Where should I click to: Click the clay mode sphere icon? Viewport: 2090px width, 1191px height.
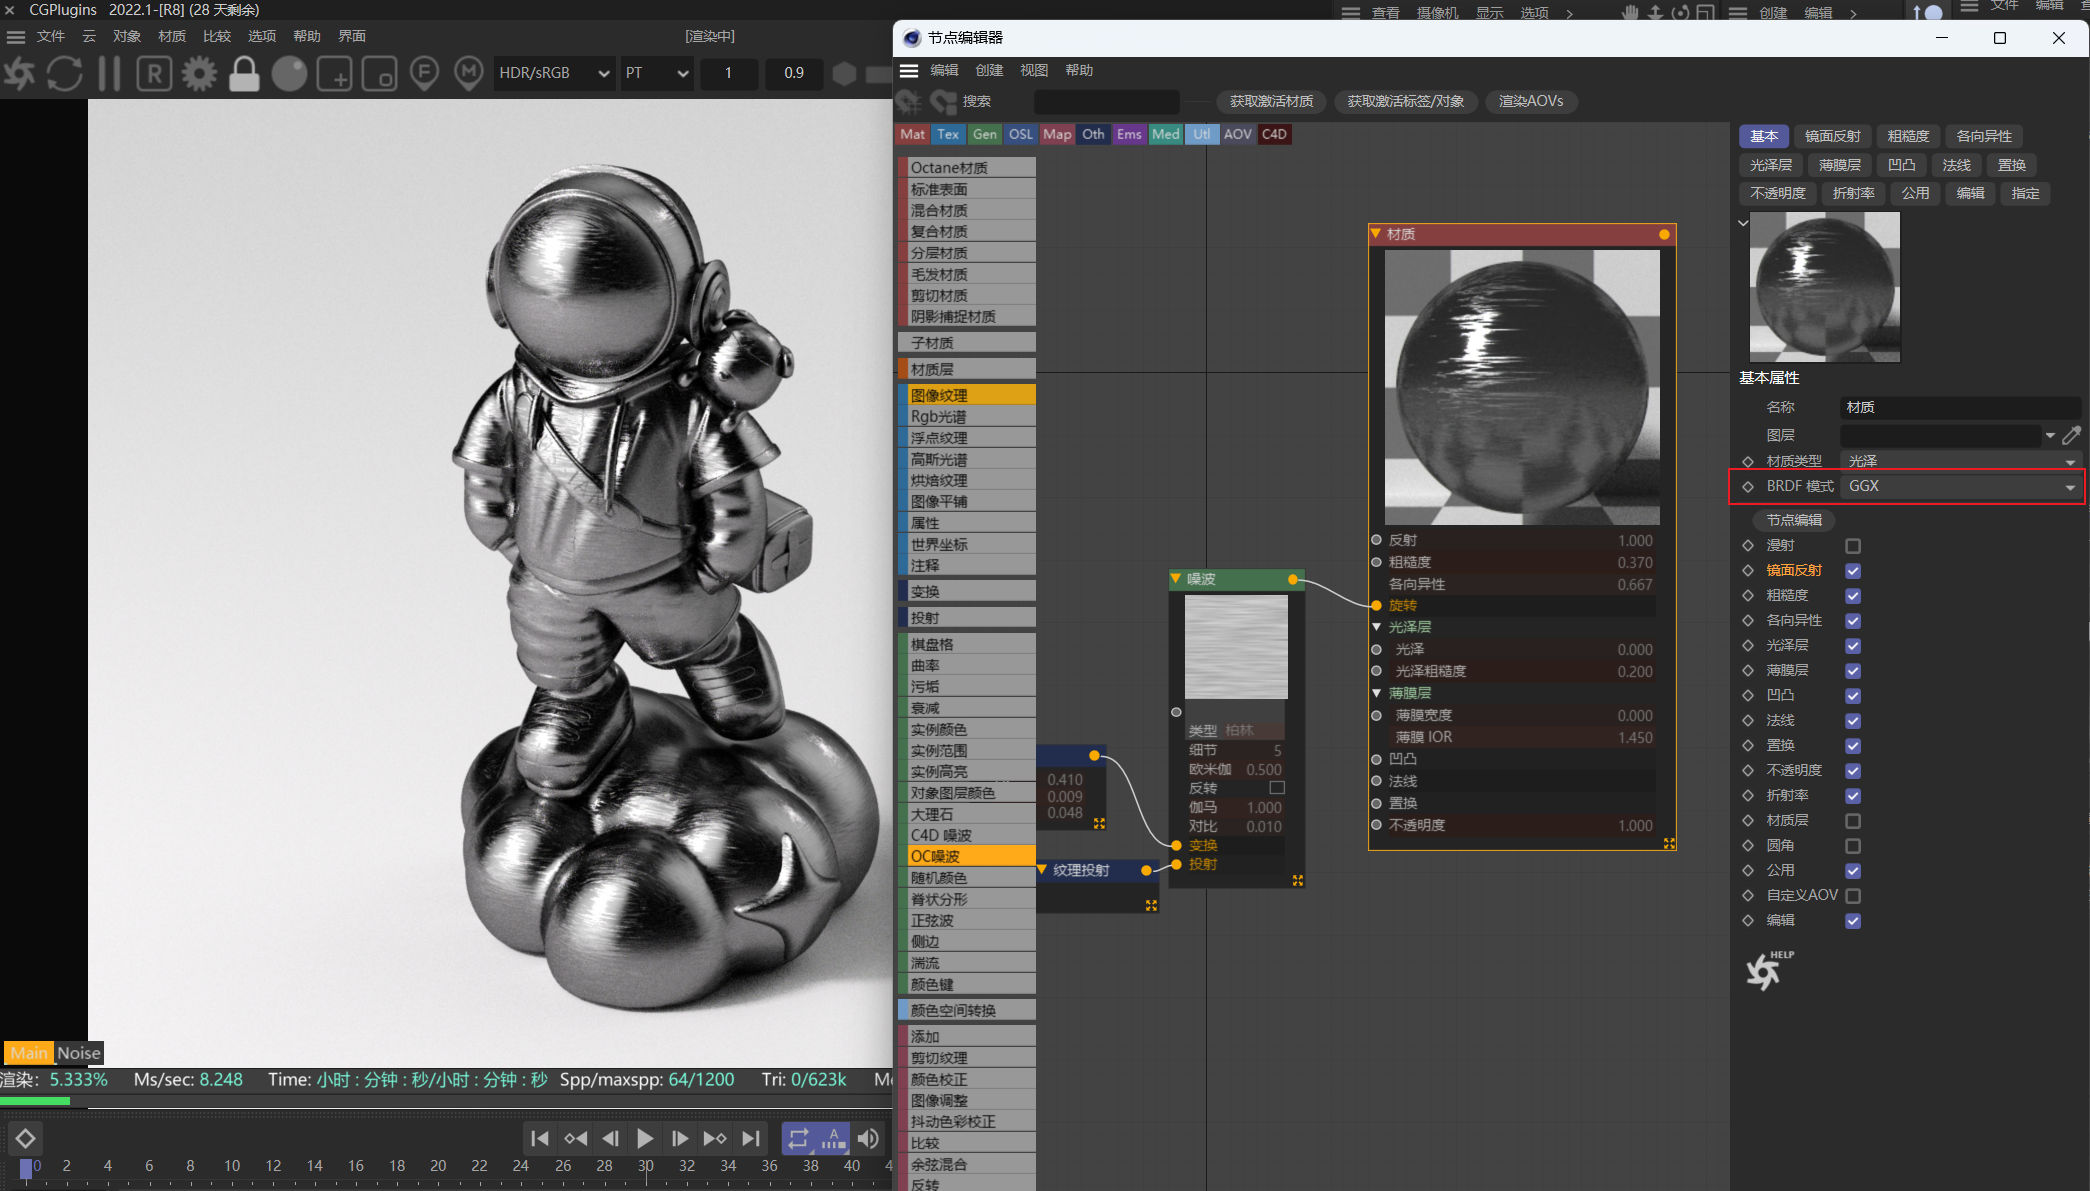click(290, 73)
